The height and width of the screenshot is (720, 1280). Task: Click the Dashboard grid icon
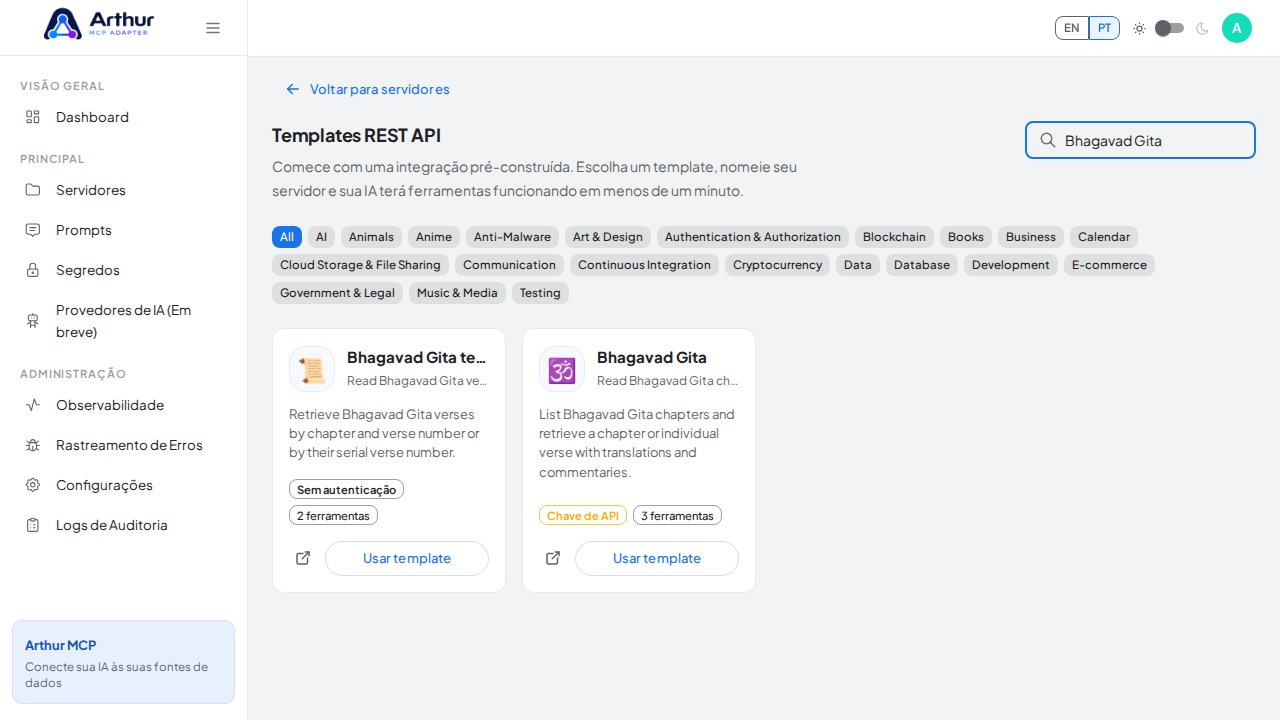point(33,117)
